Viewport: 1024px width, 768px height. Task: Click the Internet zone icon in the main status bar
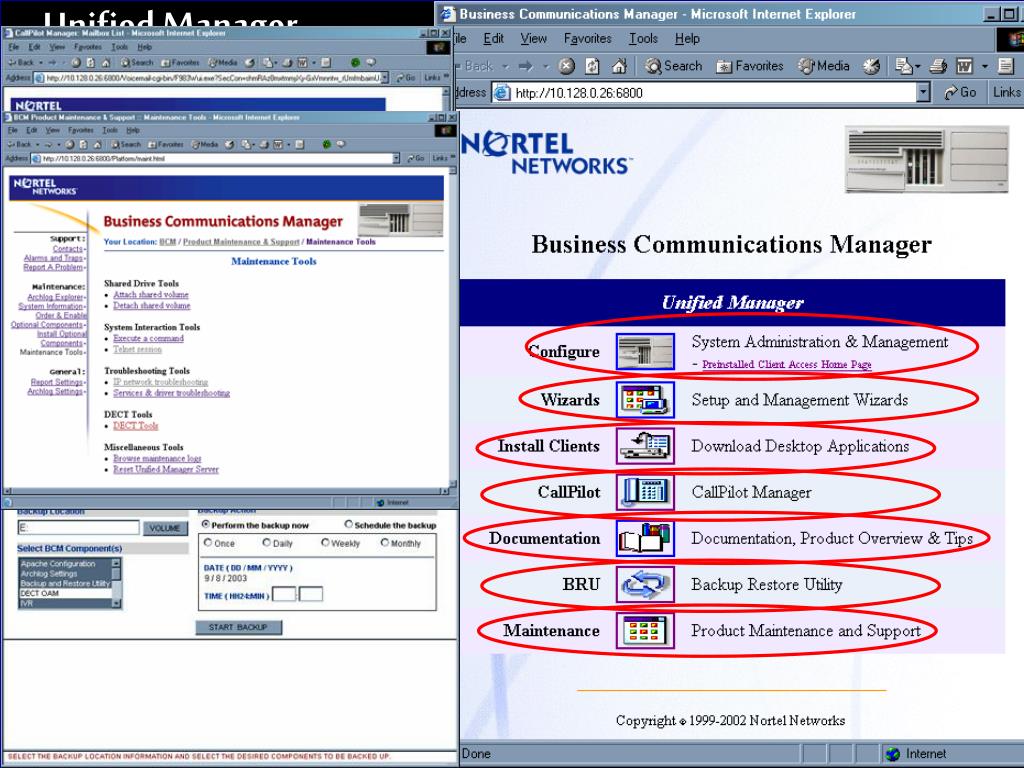[x=893, y=754]
